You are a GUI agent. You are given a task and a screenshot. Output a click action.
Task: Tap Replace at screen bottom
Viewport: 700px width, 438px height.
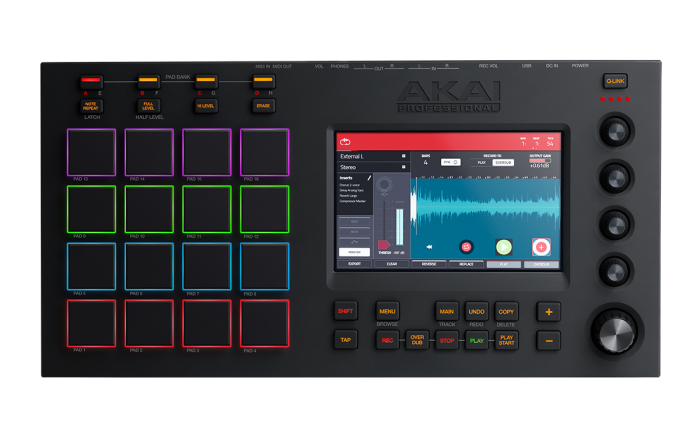coord(467,264)
